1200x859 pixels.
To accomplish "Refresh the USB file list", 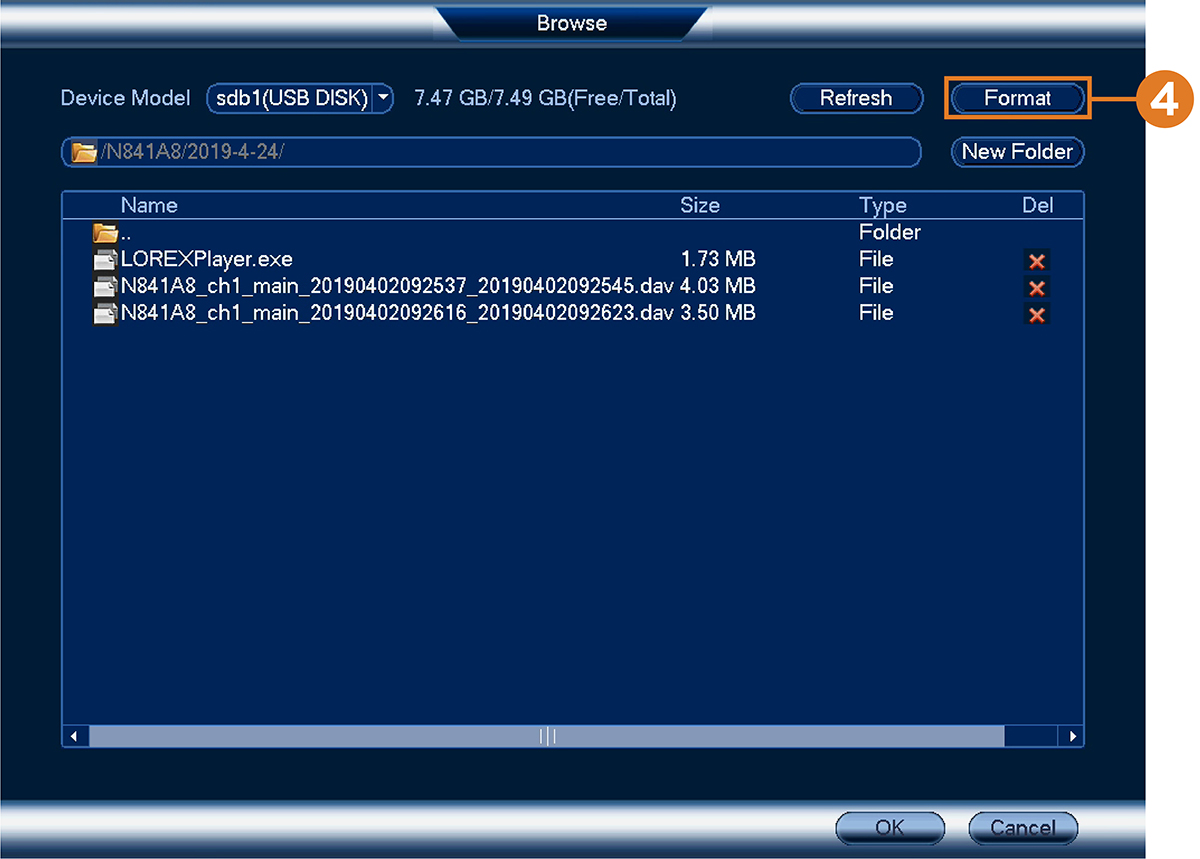I will click(856, 98).
